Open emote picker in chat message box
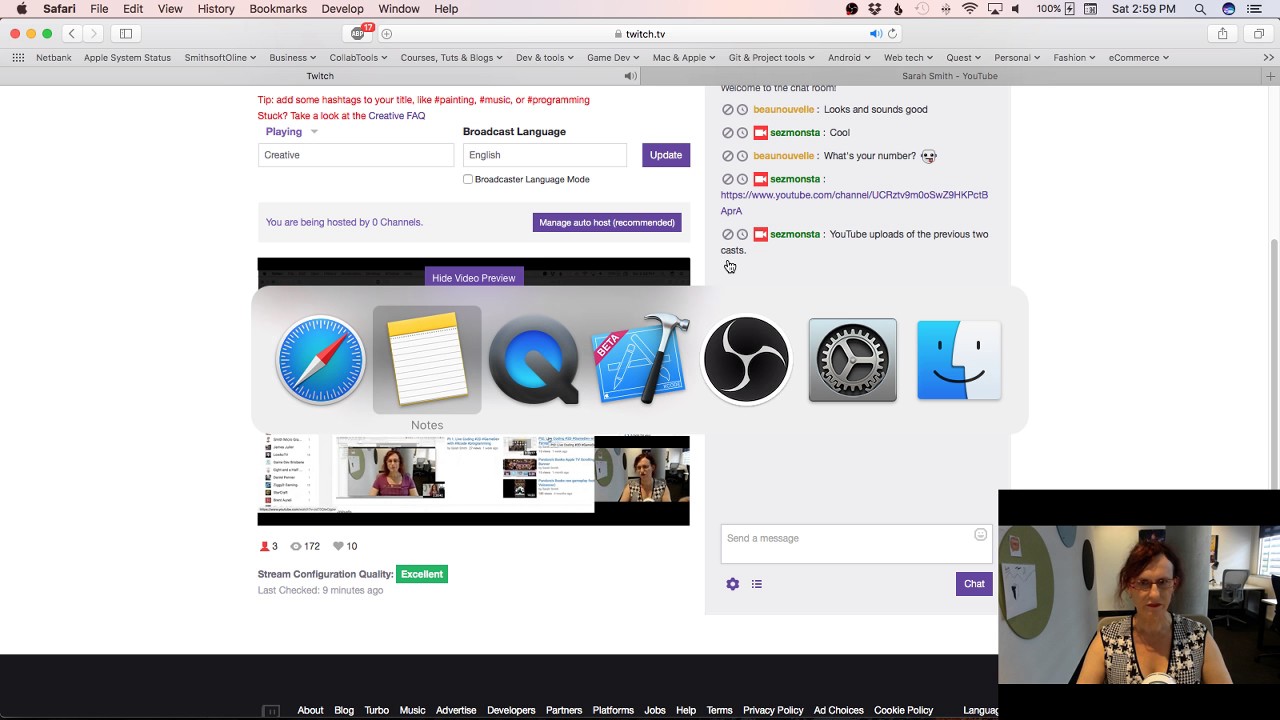This screenshot has width=1280, height=720. pos(980,535)
